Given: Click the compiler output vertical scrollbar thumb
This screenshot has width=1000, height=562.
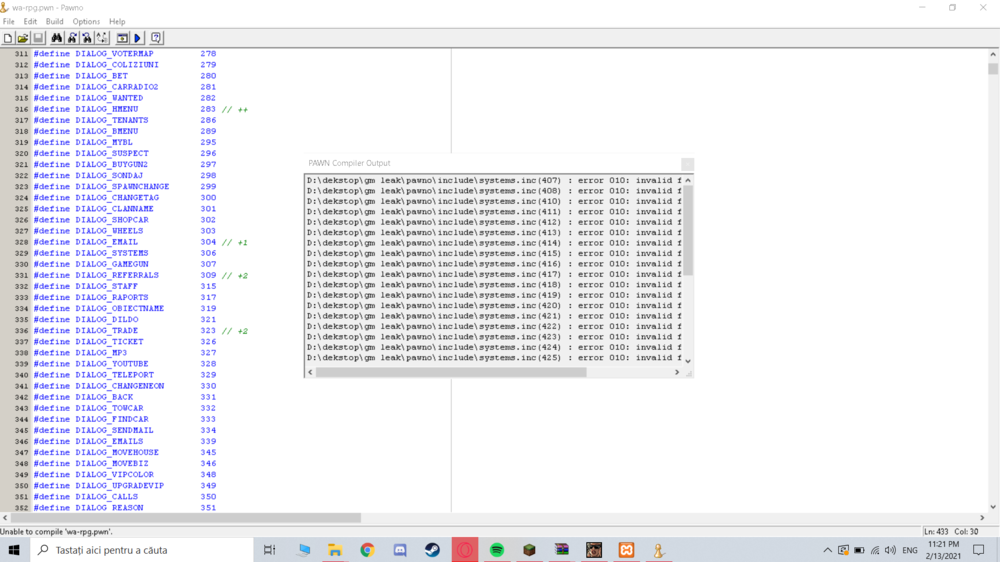Looking at the screenshot, I should click(x=688, y=231).
